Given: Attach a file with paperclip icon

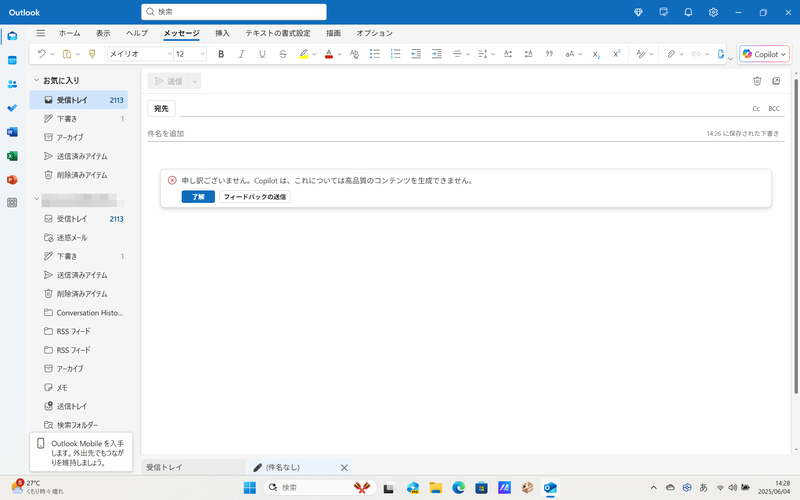Looking at the screenshot, I should pyautogui.click(x=671, y=54).
